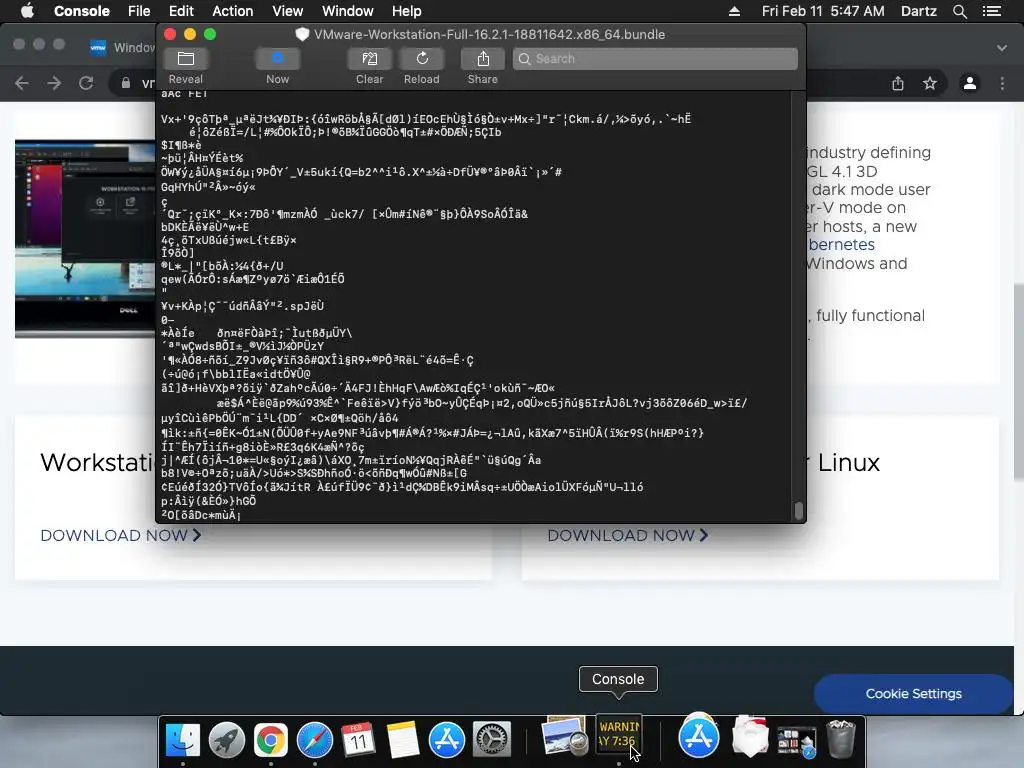Screen dimensions: 1024x768
Task: Open the Console application menu
Action: 82,11
